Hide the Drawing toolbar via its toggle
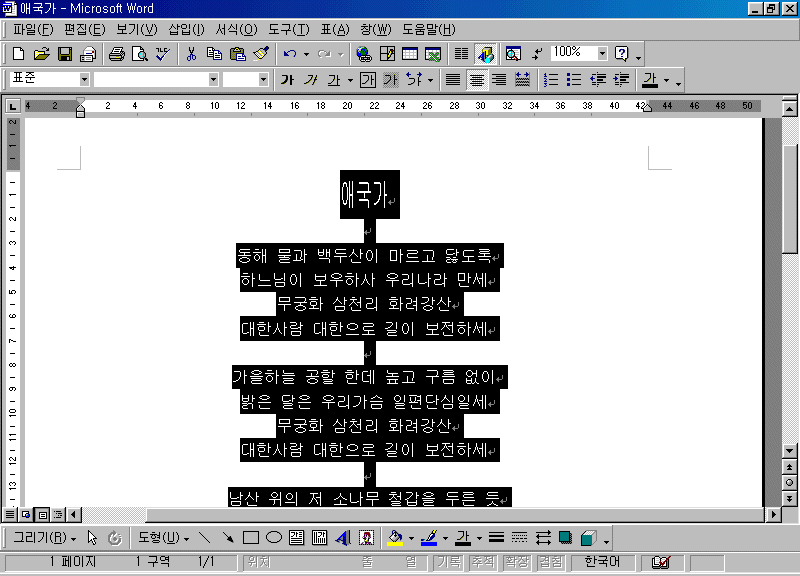The width and height of the screenshot is (800, 576). (485, 54)
